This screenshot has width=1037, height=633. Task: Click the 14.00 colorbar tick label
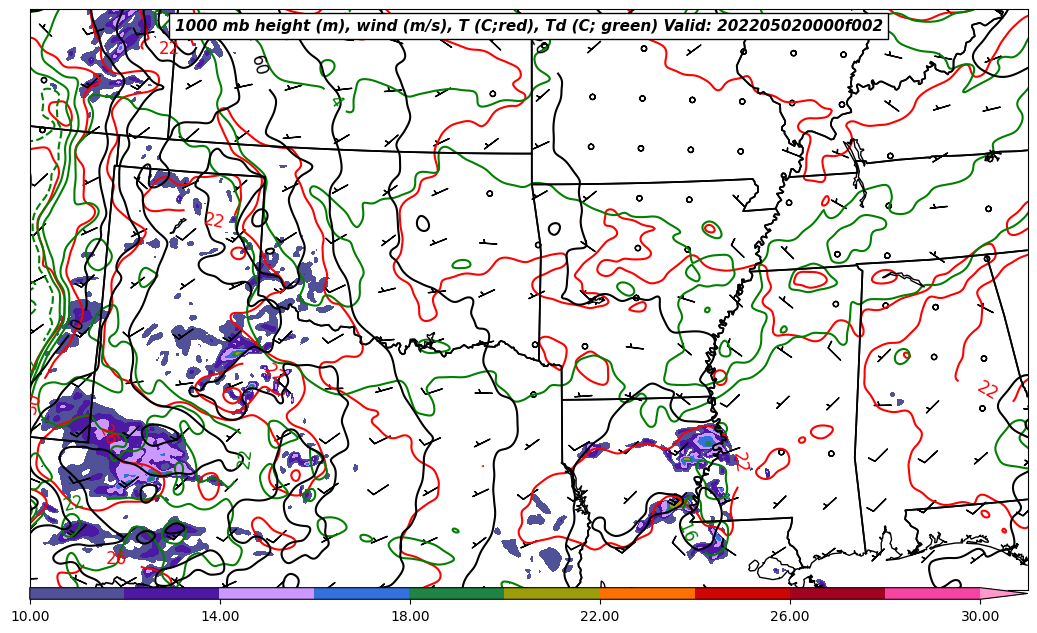click(x=220, y=616)
